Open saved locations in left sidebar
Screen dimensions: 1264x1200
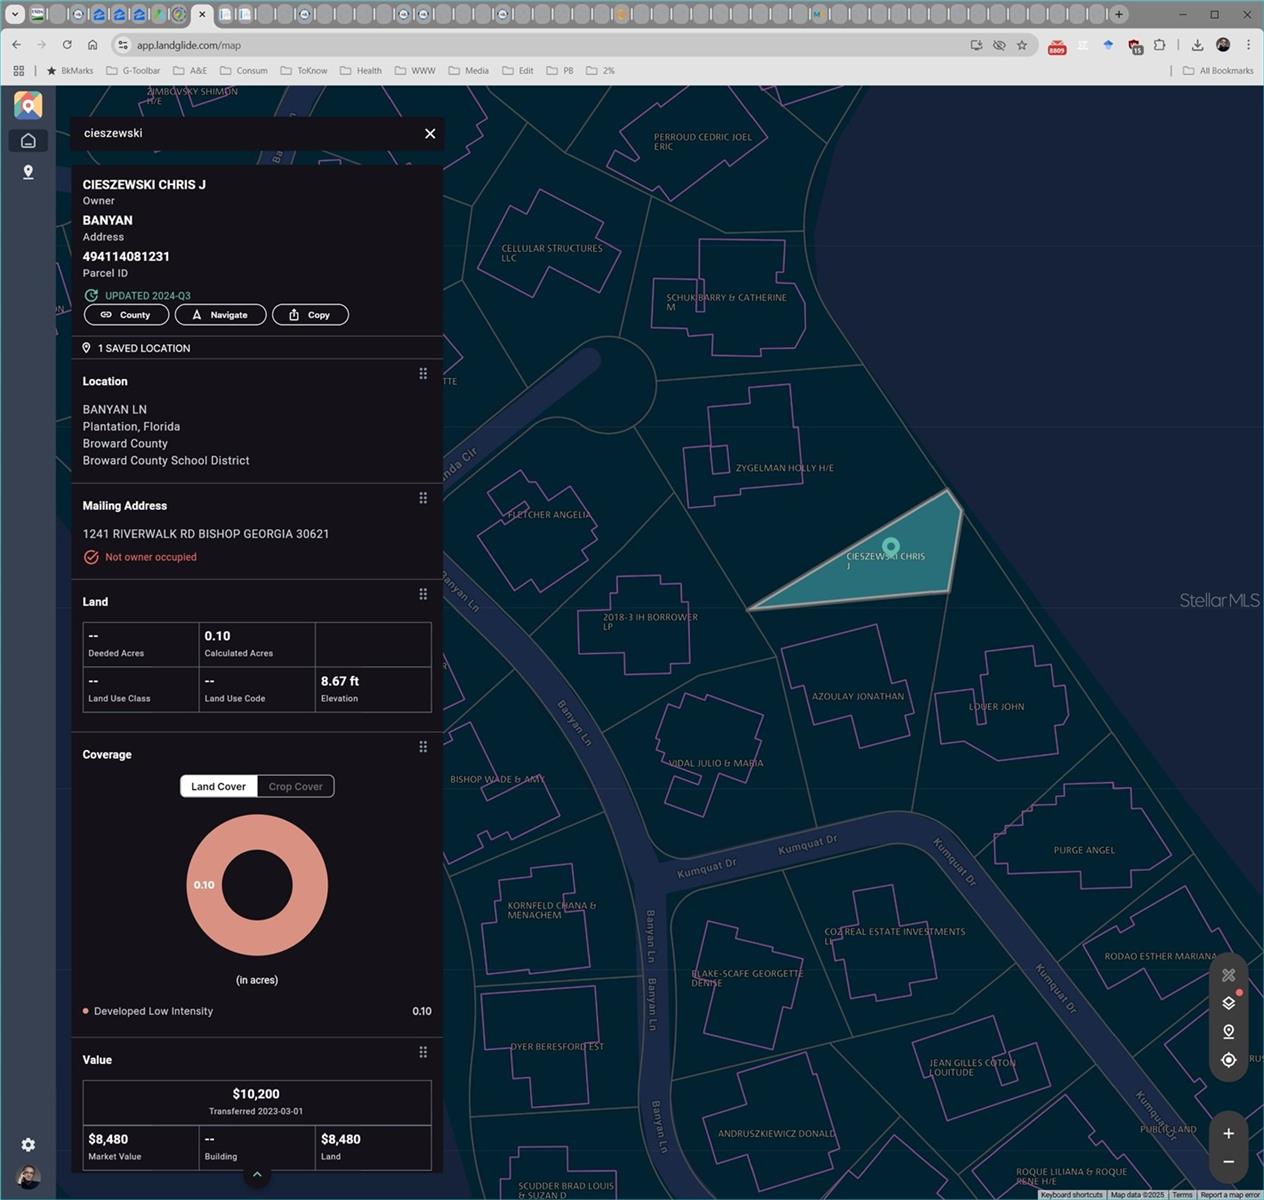(28, 172)
